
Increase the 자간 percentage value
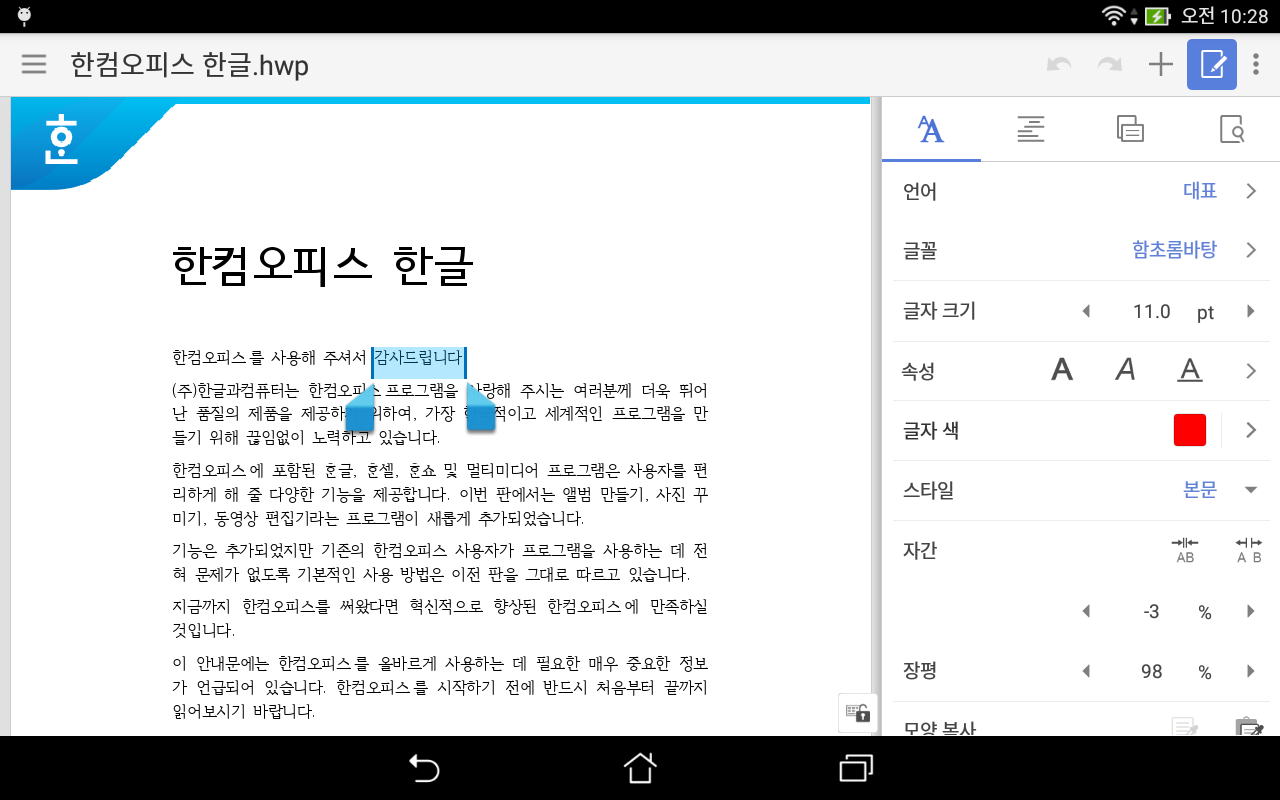click(1250, 611)
